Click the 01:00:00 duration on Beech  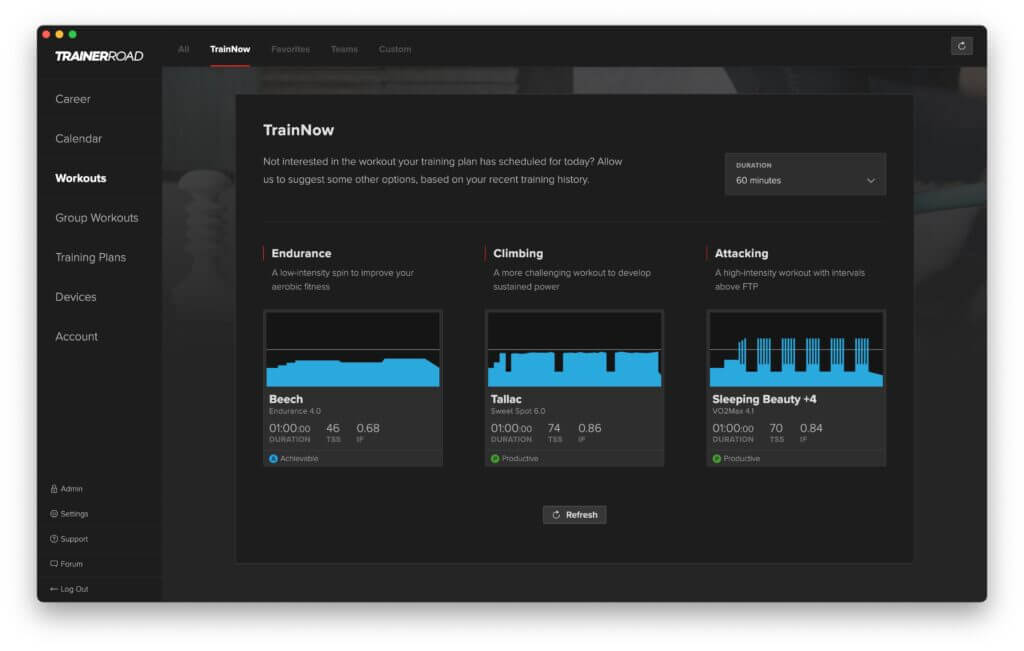(289, 428)
